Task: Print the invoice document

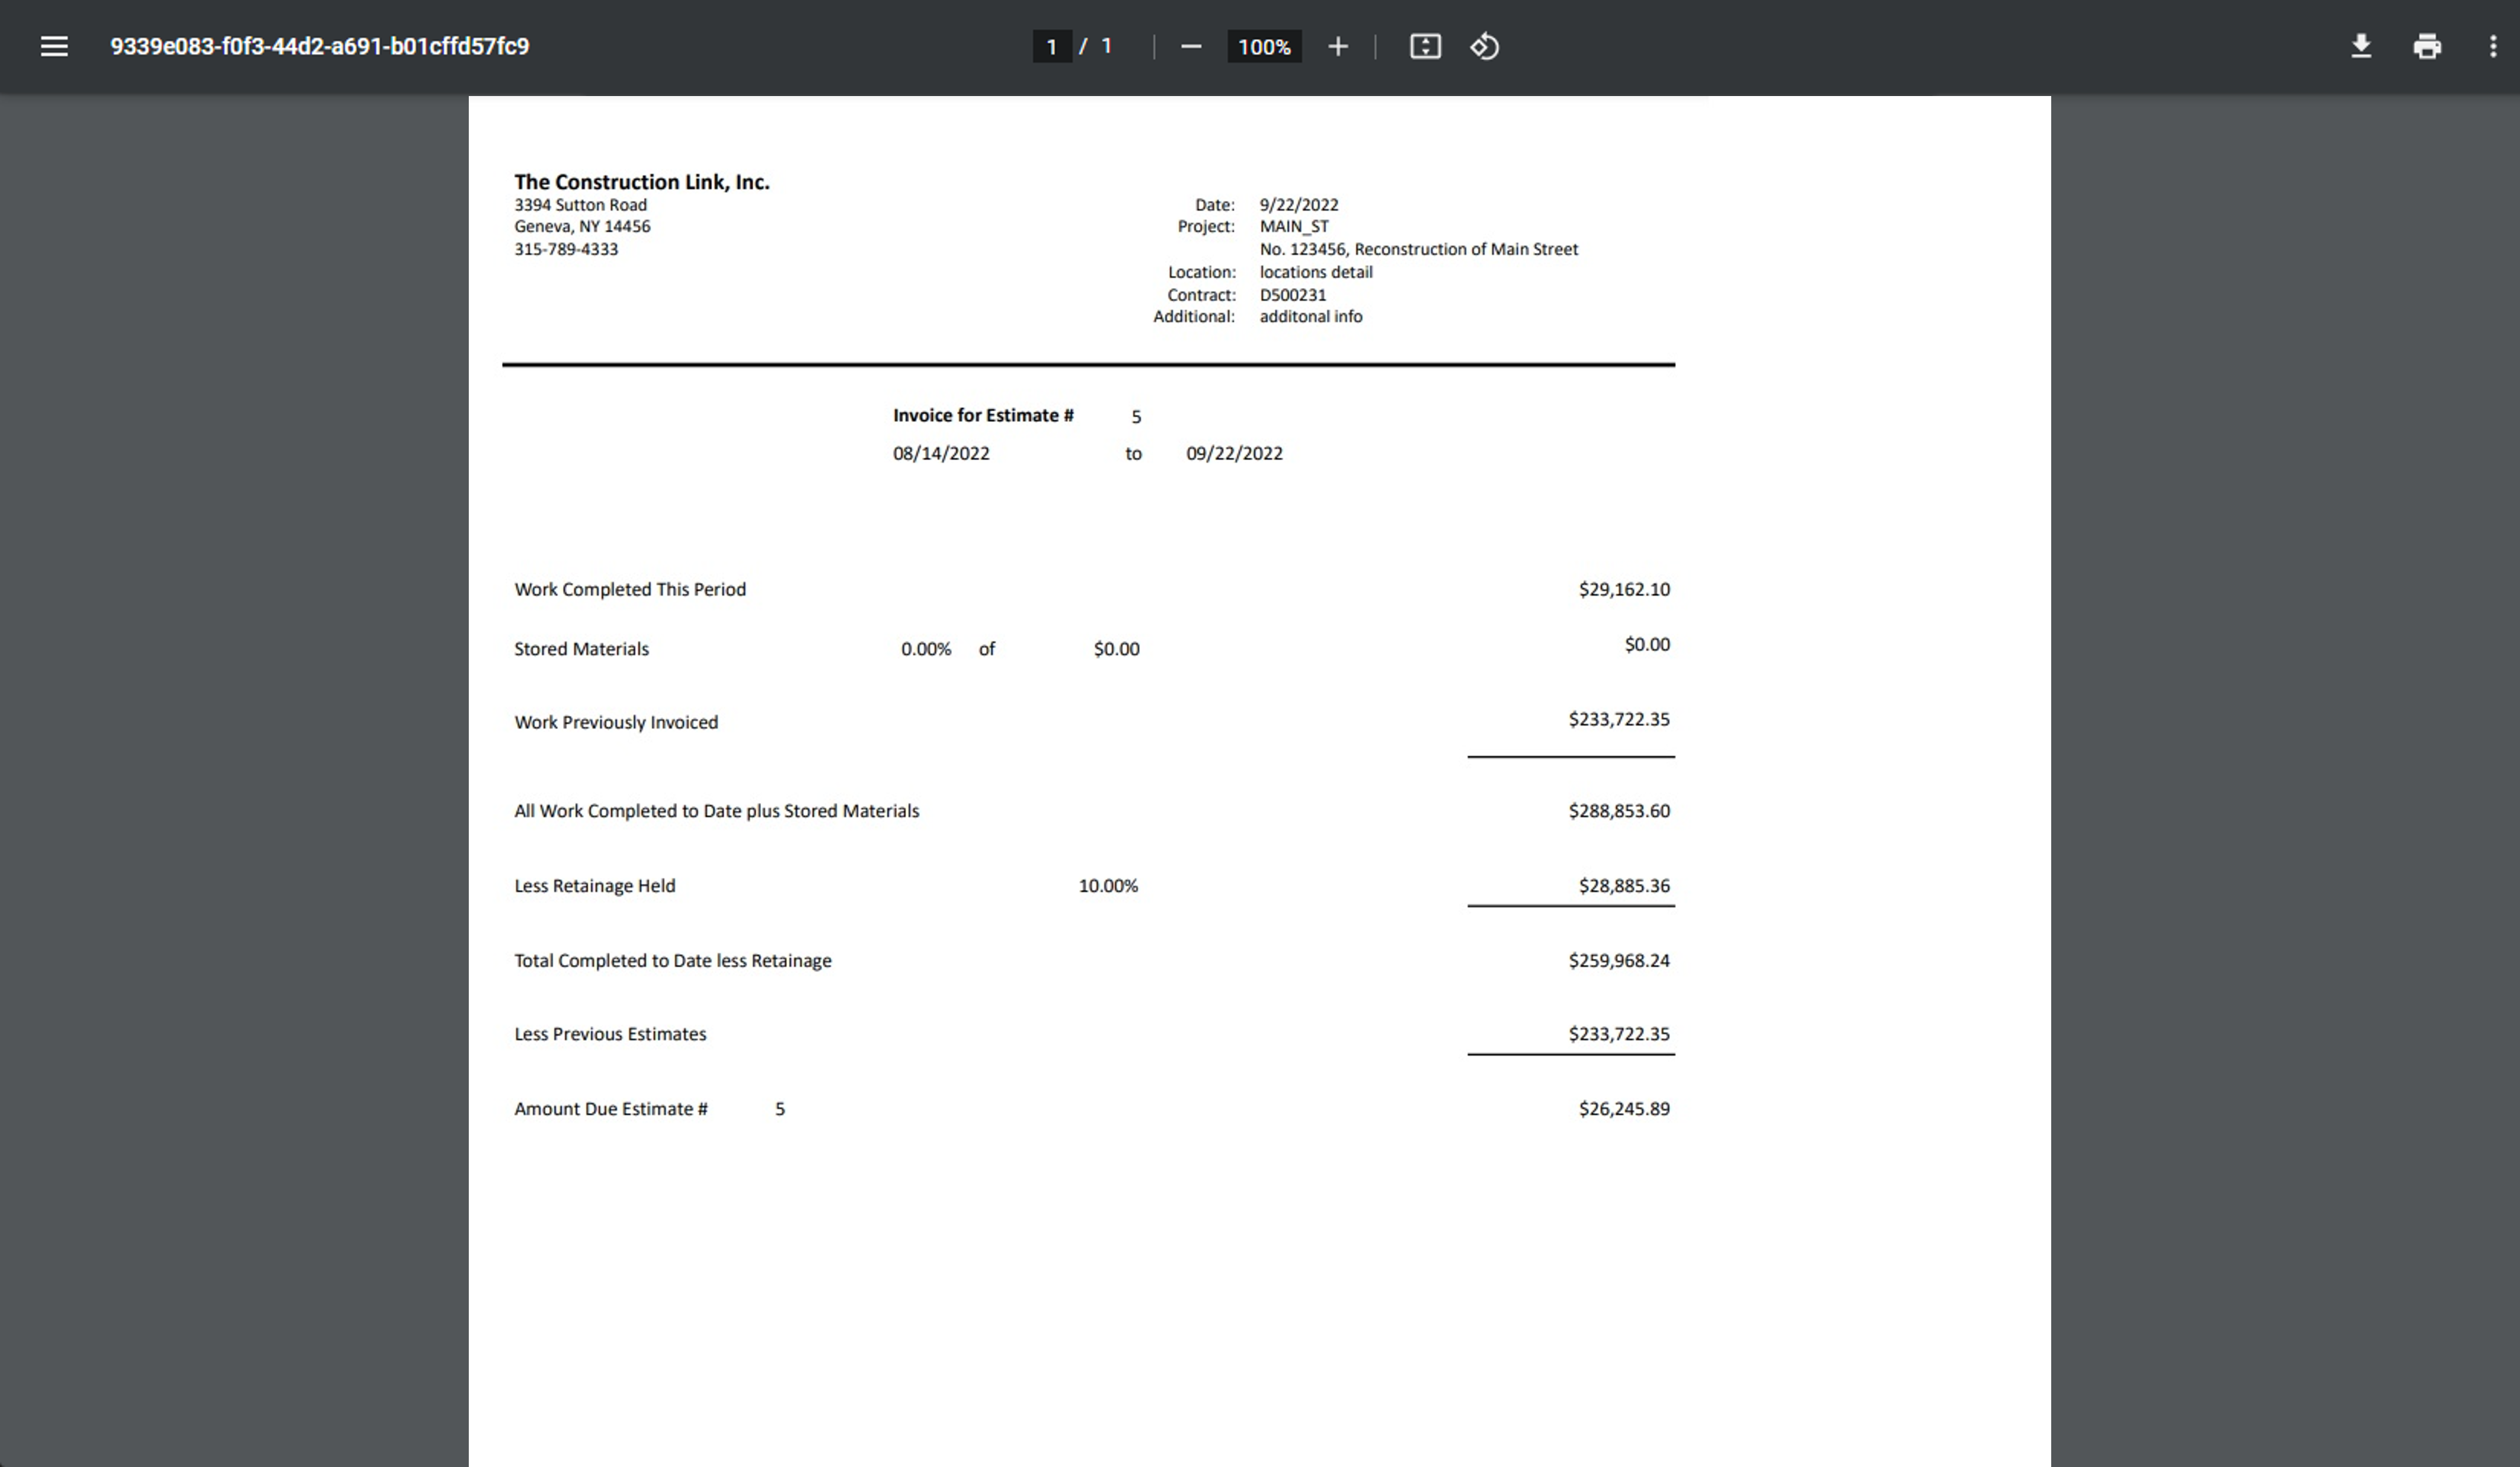Action: (x=2426, y=46)
